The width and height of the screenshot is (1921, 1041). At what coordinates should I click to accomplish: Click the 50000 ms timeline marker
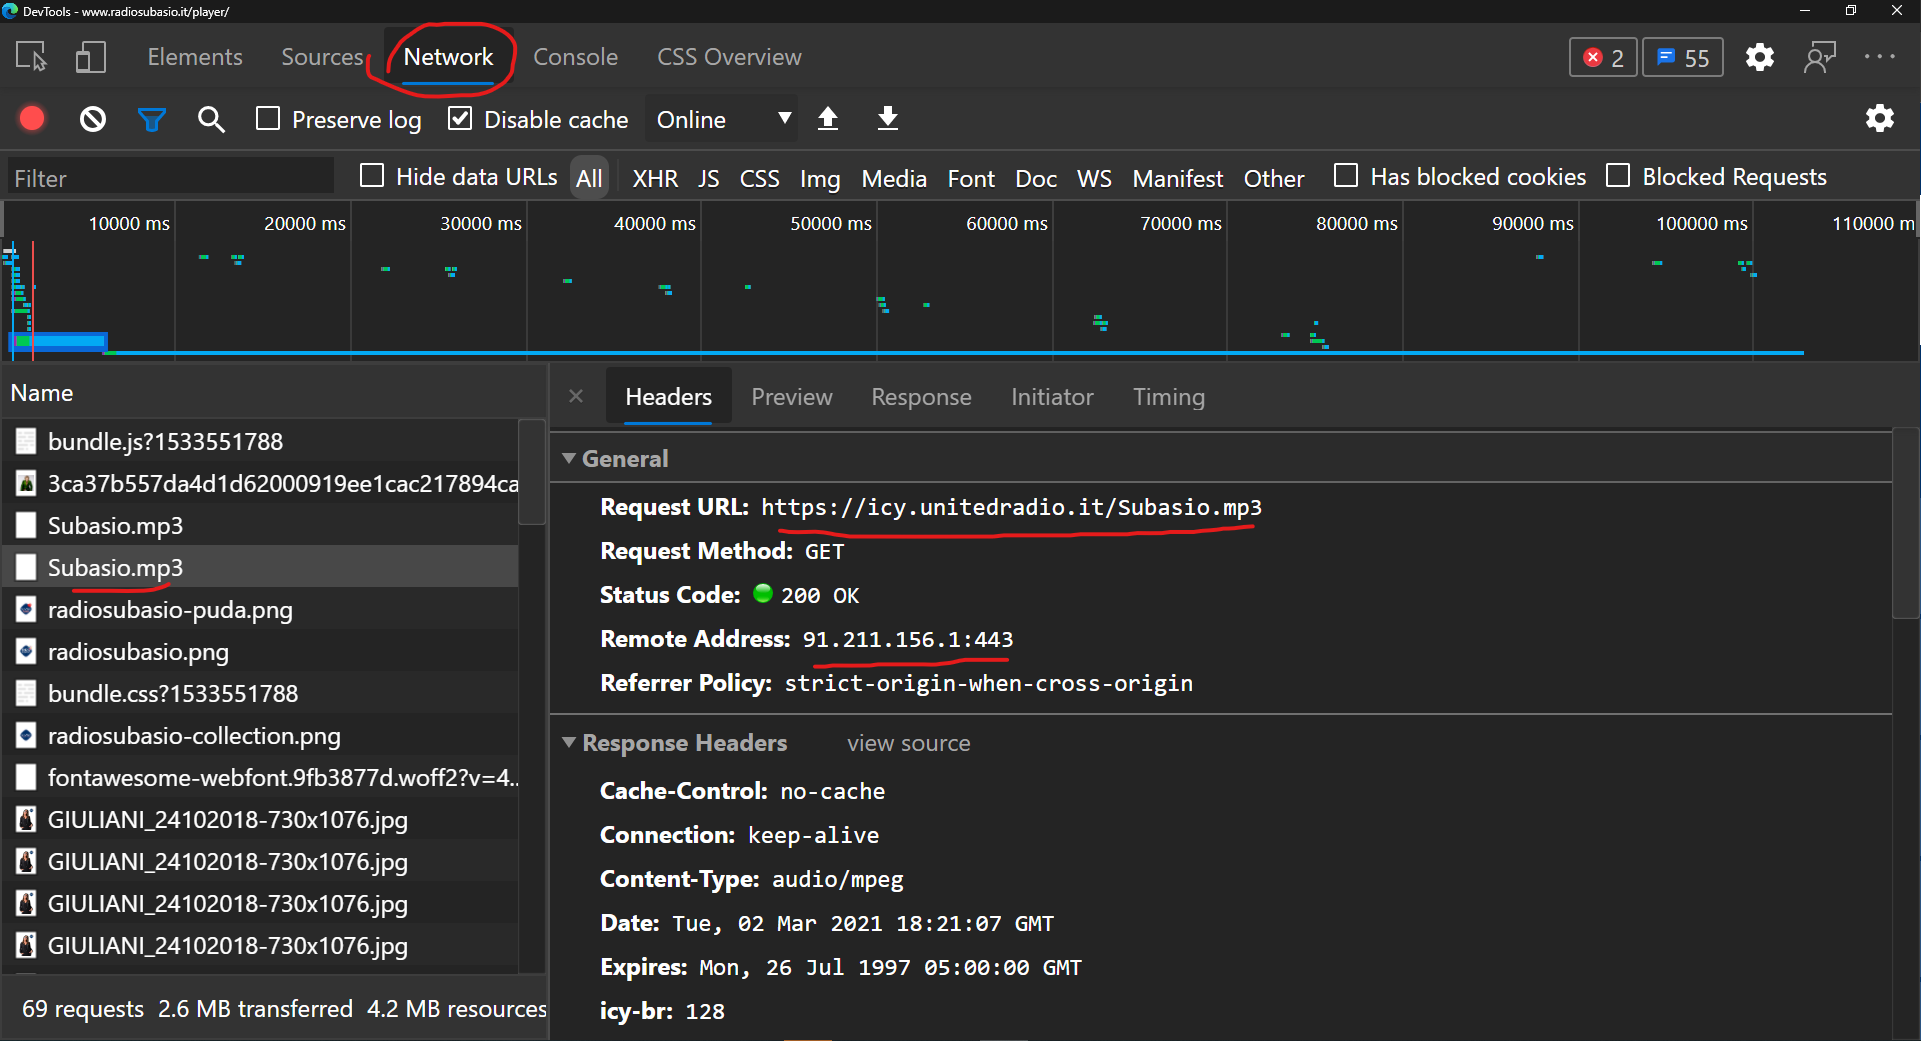[x=831, y=224]
